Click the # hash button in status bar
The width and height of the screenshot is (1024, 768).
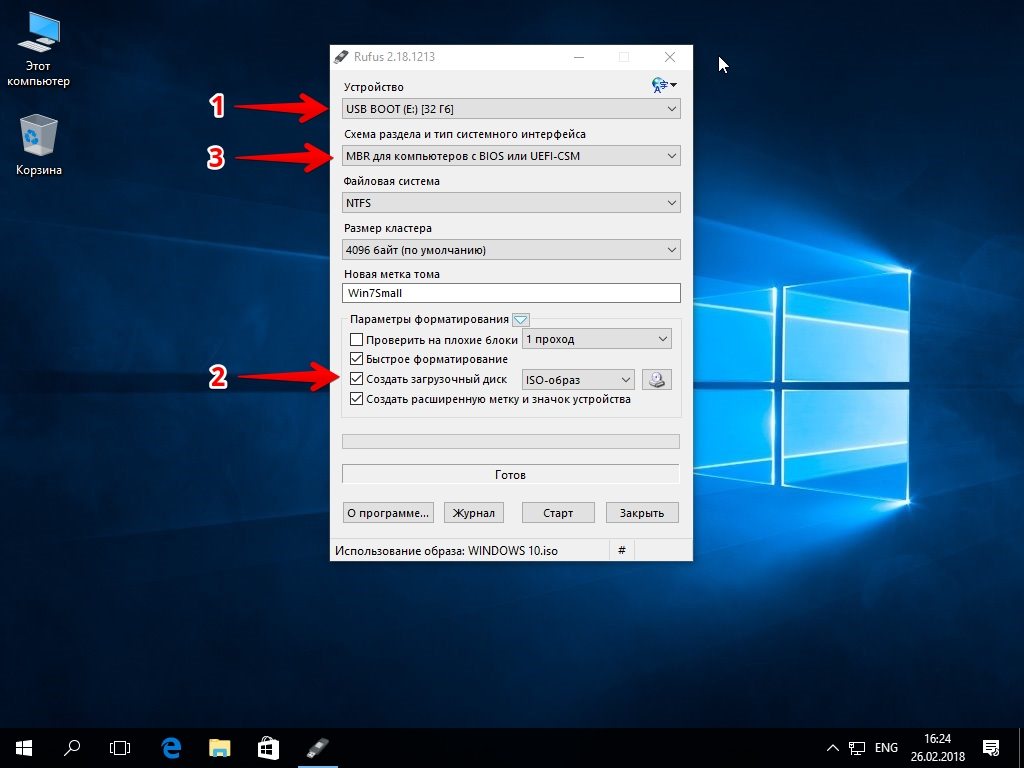coord(622,551)
